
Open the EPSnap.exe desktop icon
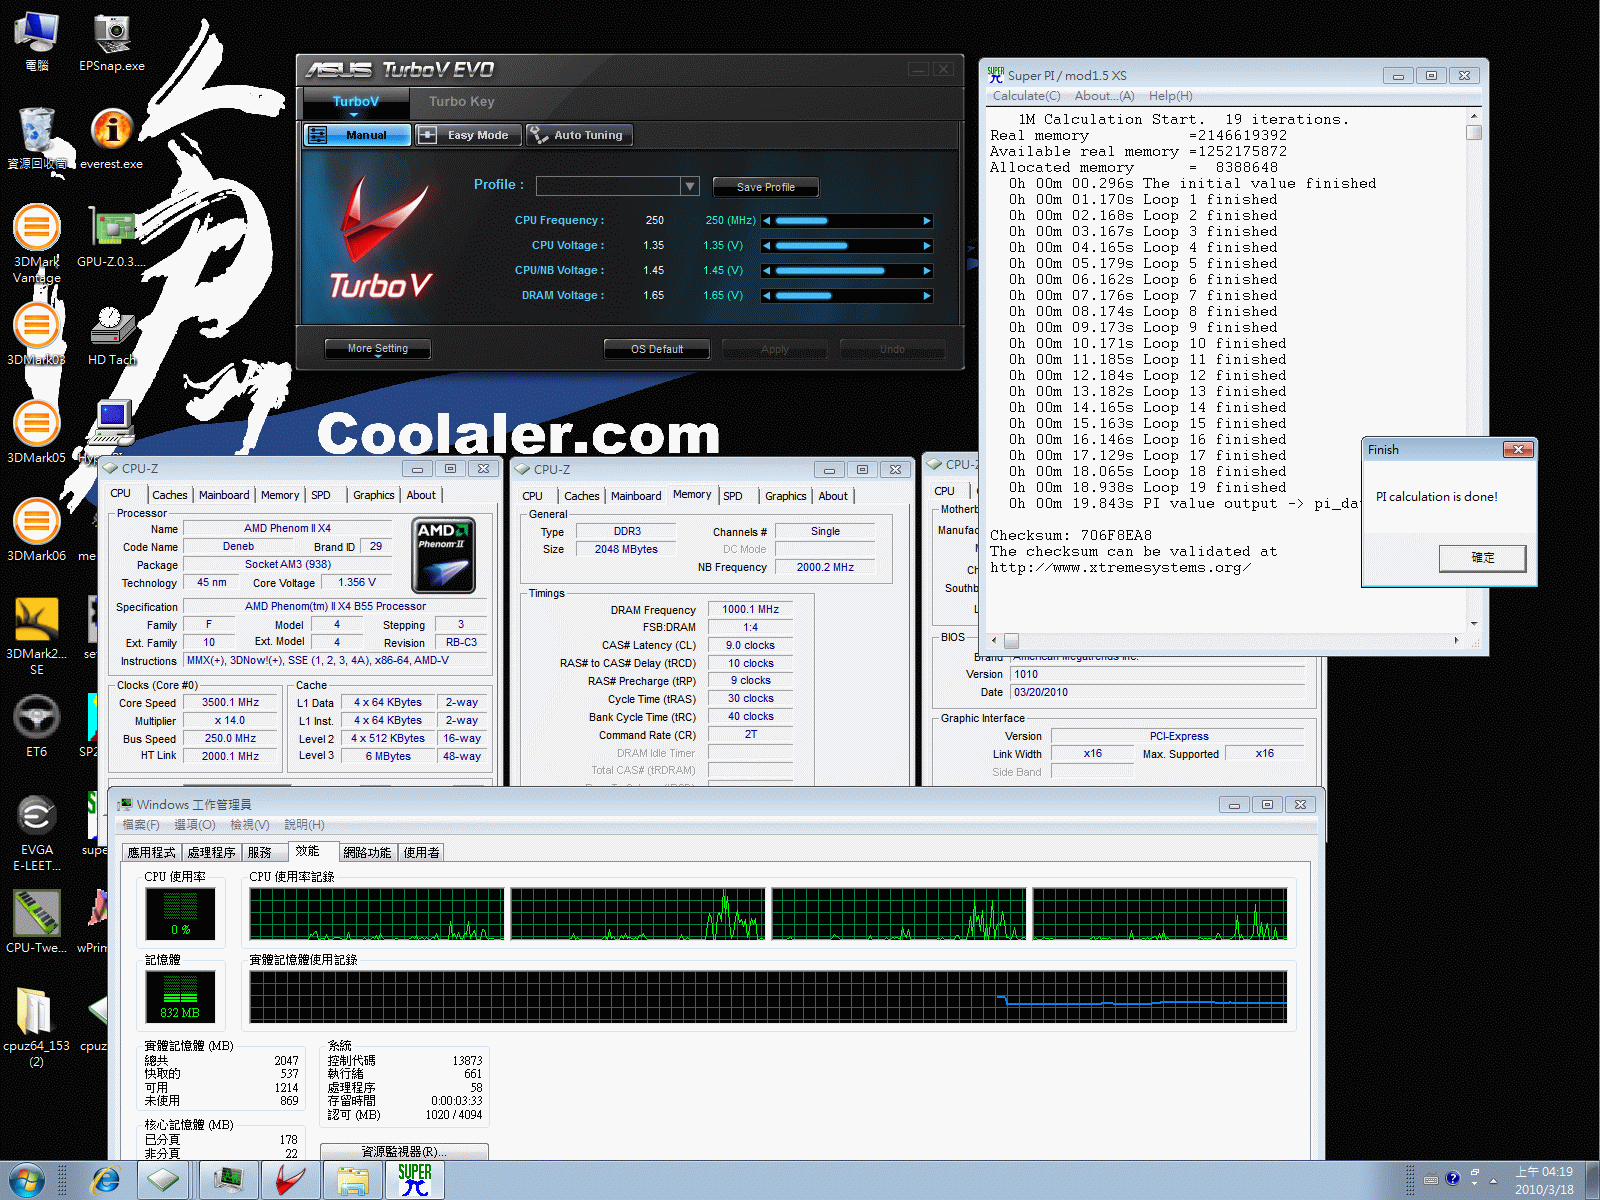tap(112, 43)
